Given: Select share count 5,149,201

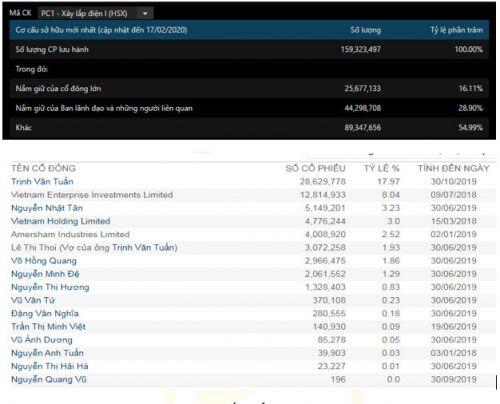Looking at the screenshot, I should tap(325, 208).
